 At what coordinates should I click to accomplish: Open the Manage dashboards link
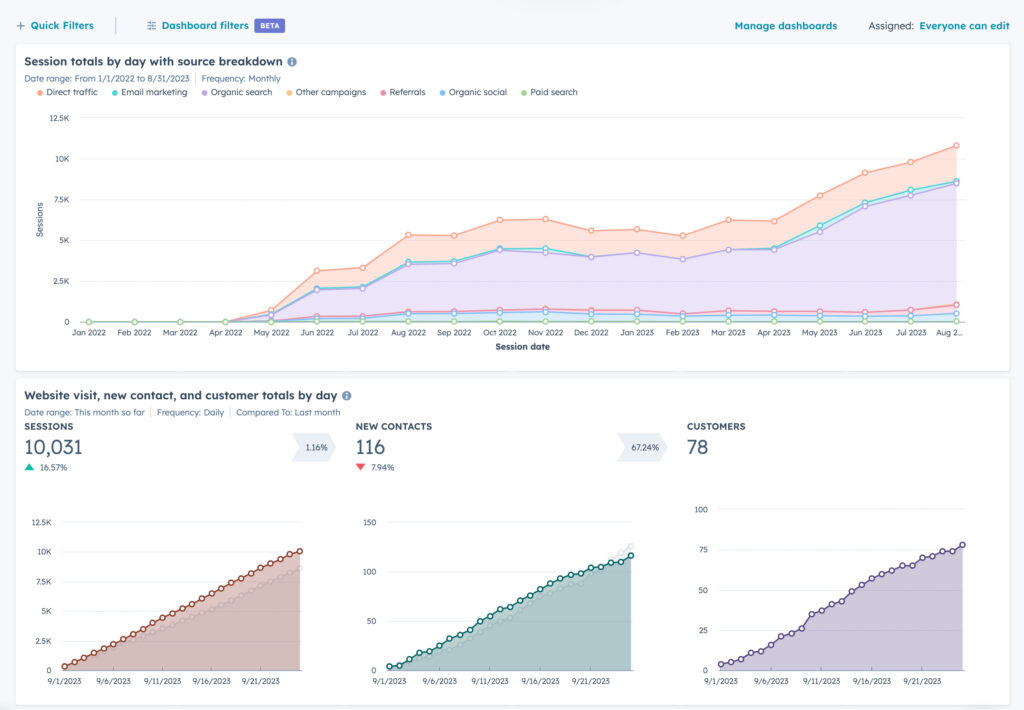[785, 26]
